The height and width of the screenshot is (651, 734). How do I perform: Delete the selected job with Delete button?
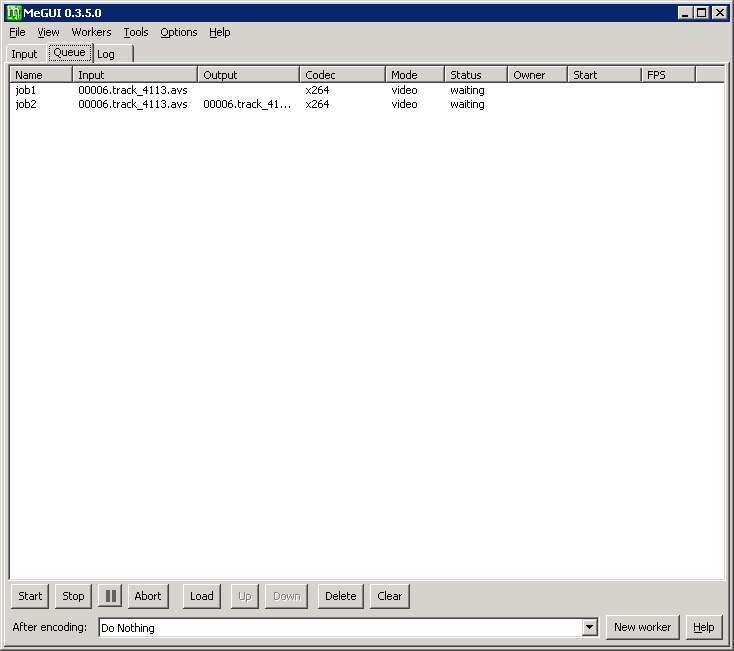341,596
